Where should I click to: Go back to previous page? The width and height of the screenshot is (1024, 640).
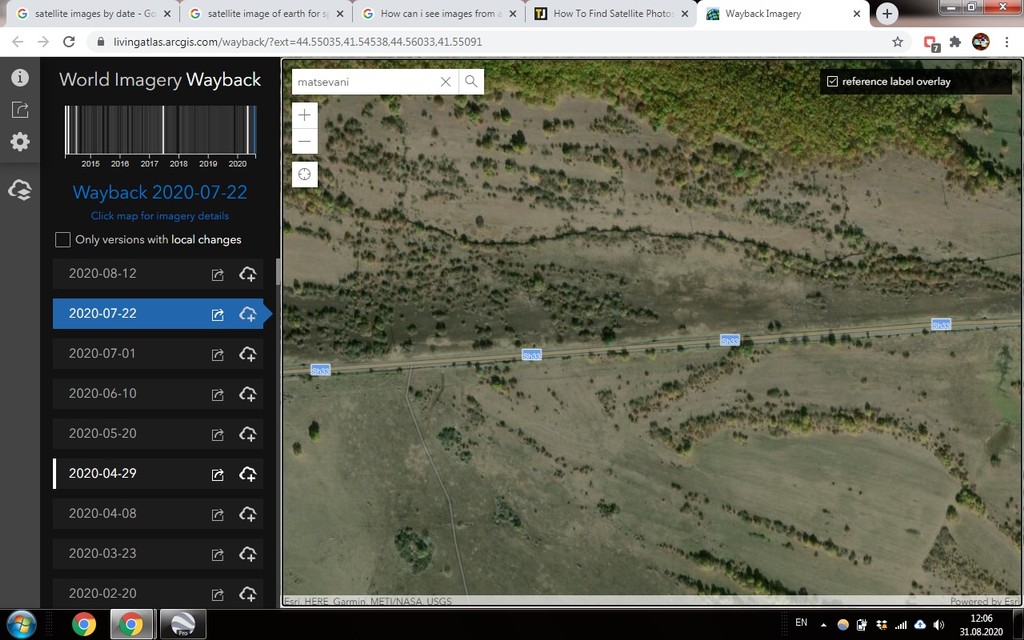(x=18, y=42)
